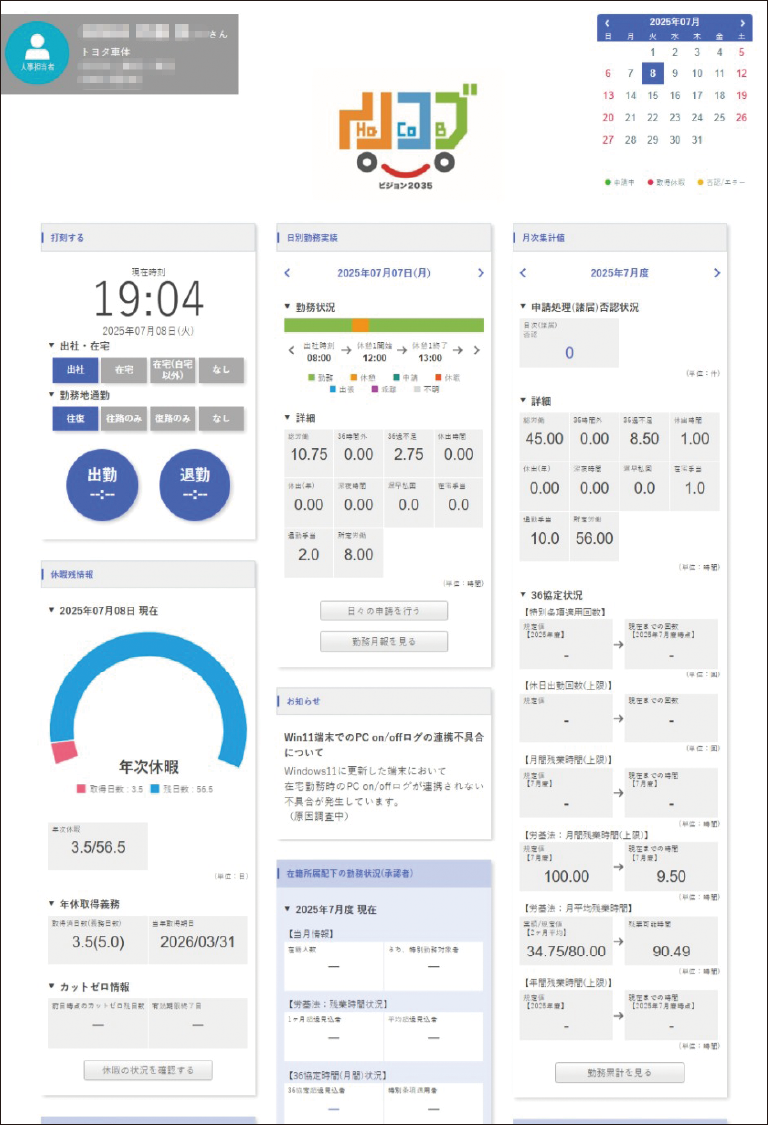The image size is (768, 1125).
Task: Click 休暇の状況を確認する button
Action: [148, 1070]
